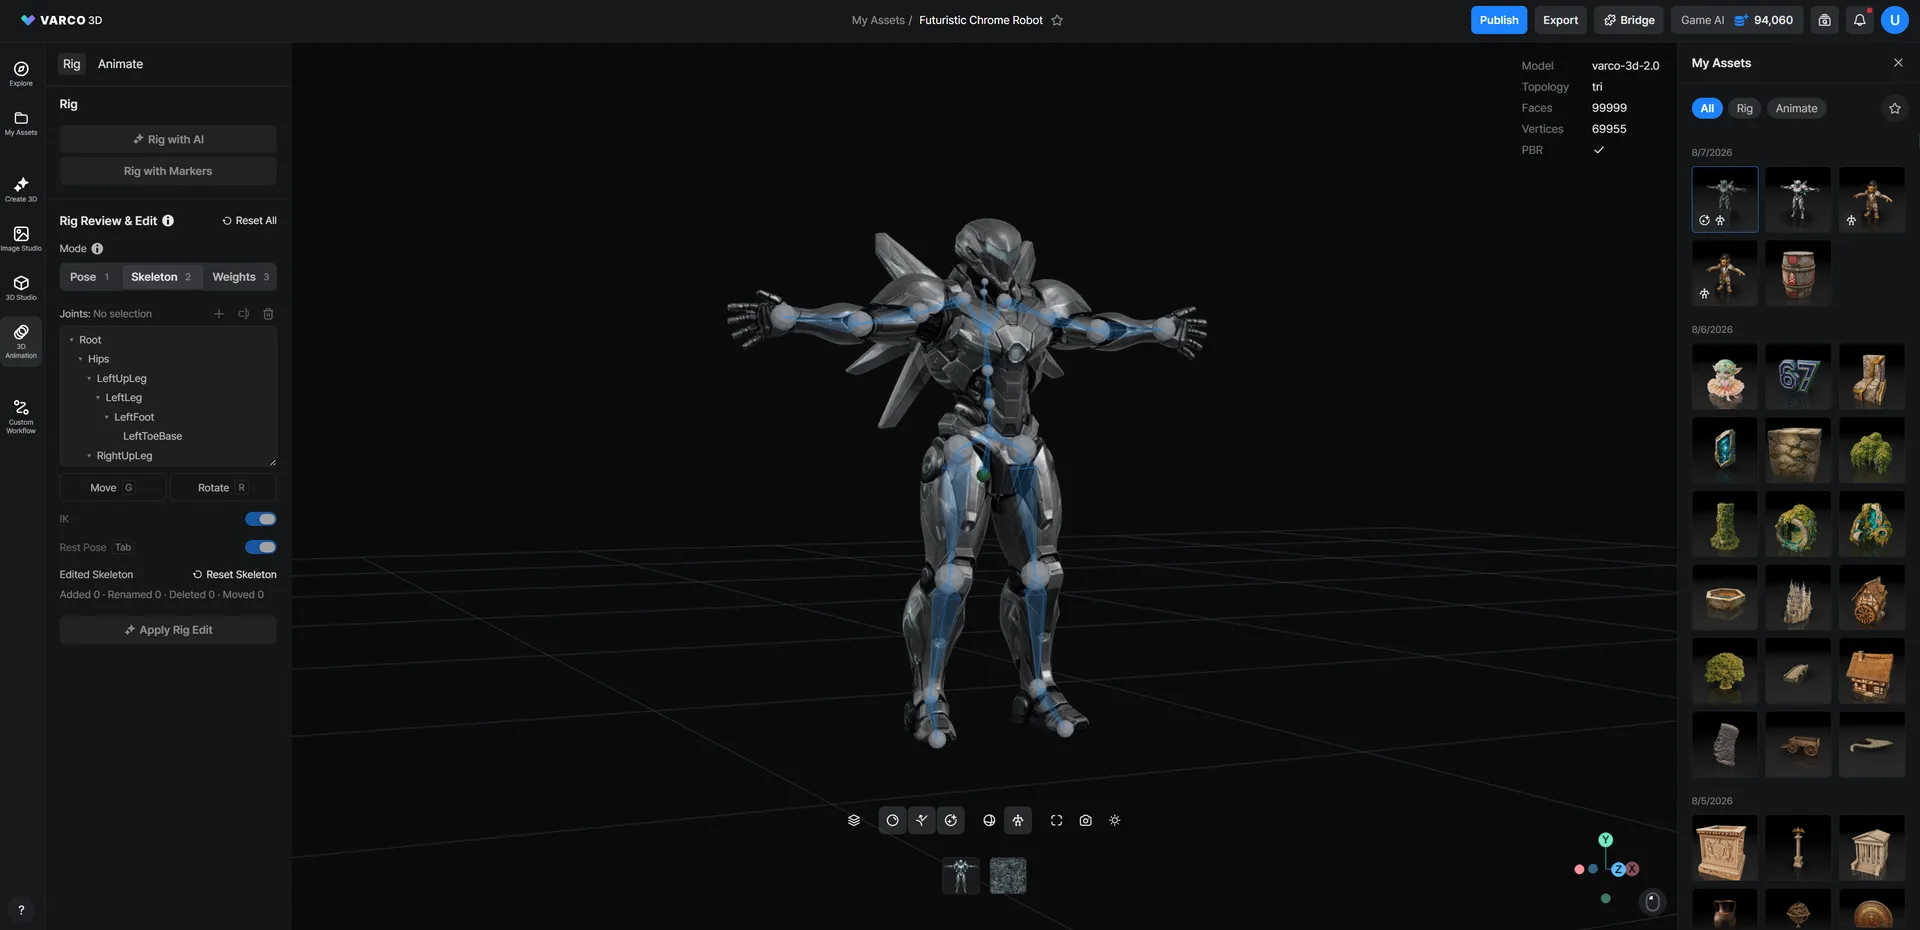The height and width of the screenshot is (930, 1920).
Task: Click the fullscreen frame icon in viewport toolbar
Action: click(1056, 820)
